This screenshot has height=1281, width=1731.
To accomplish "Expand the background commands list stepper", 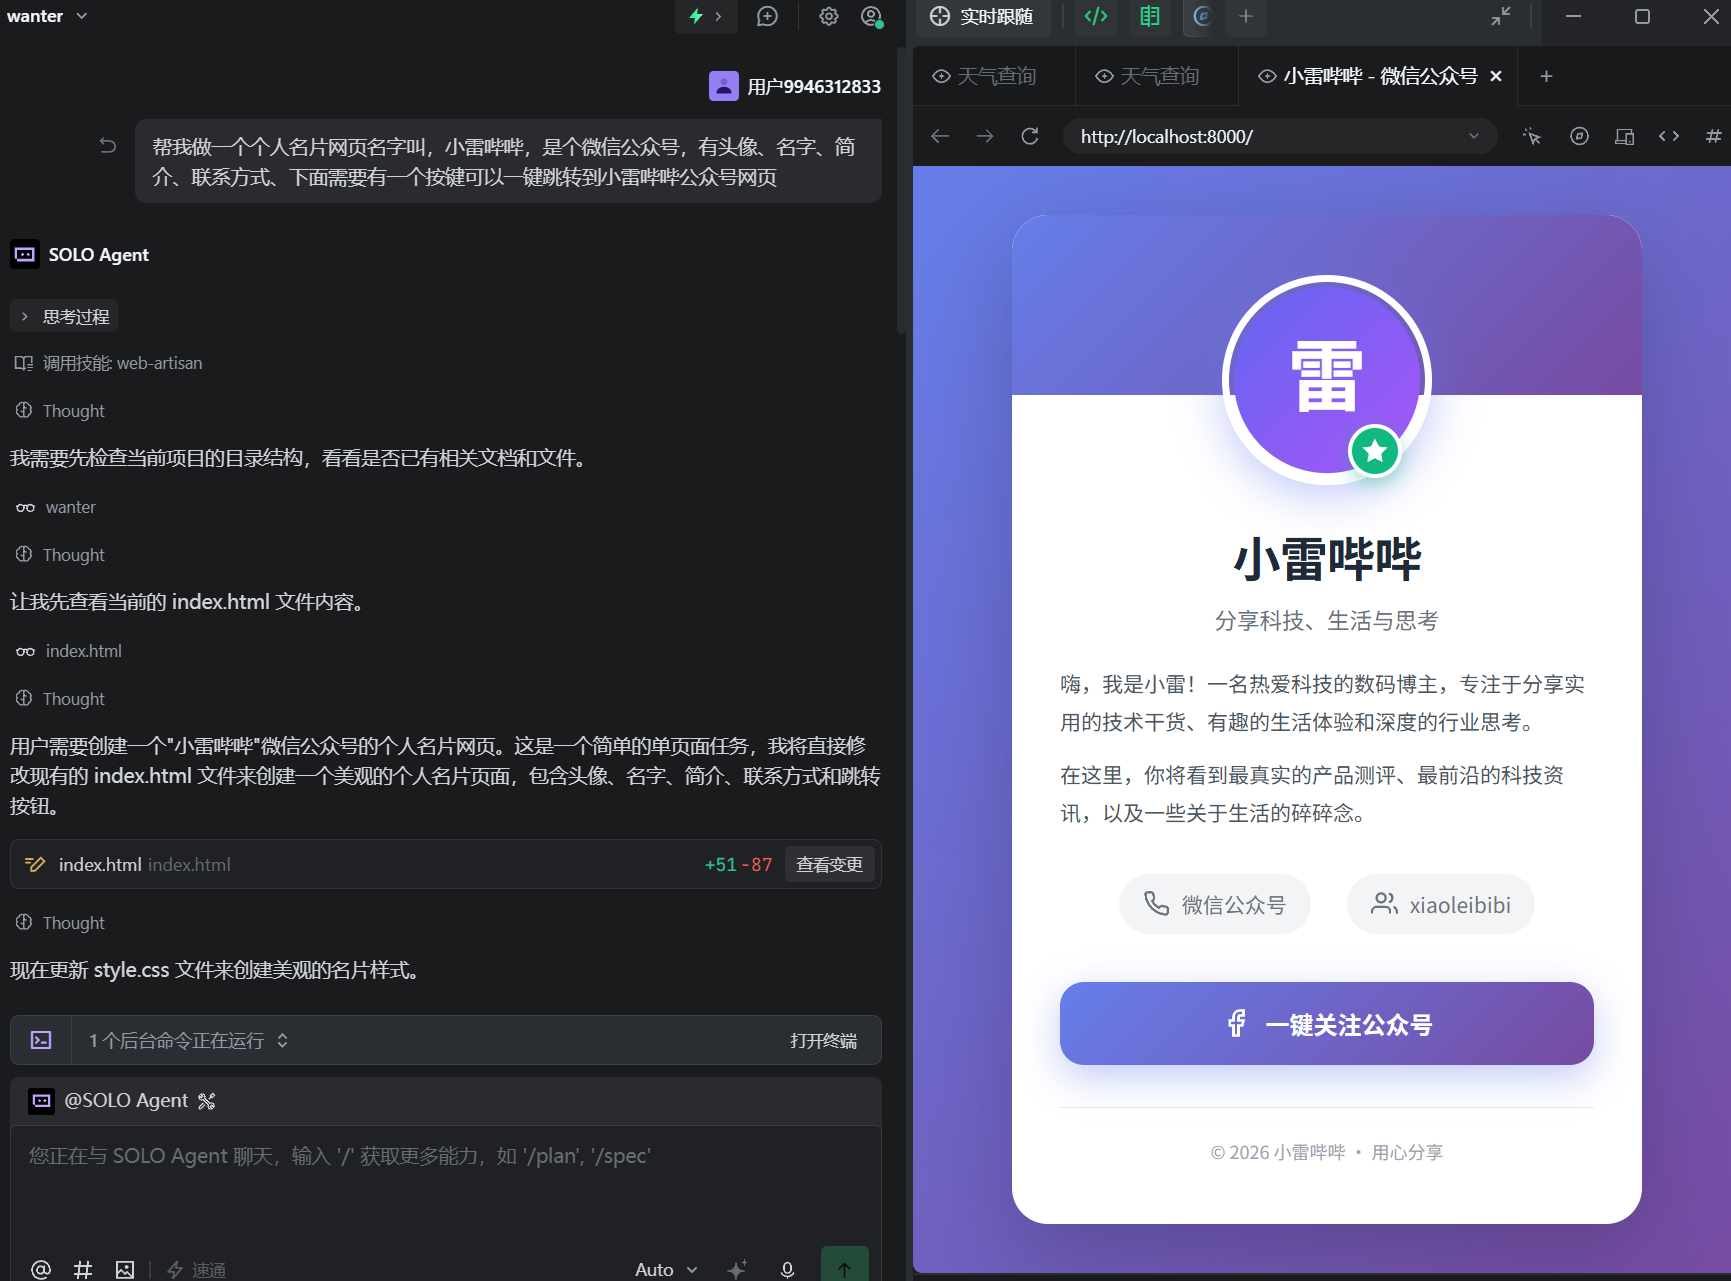I will 283,1040.
